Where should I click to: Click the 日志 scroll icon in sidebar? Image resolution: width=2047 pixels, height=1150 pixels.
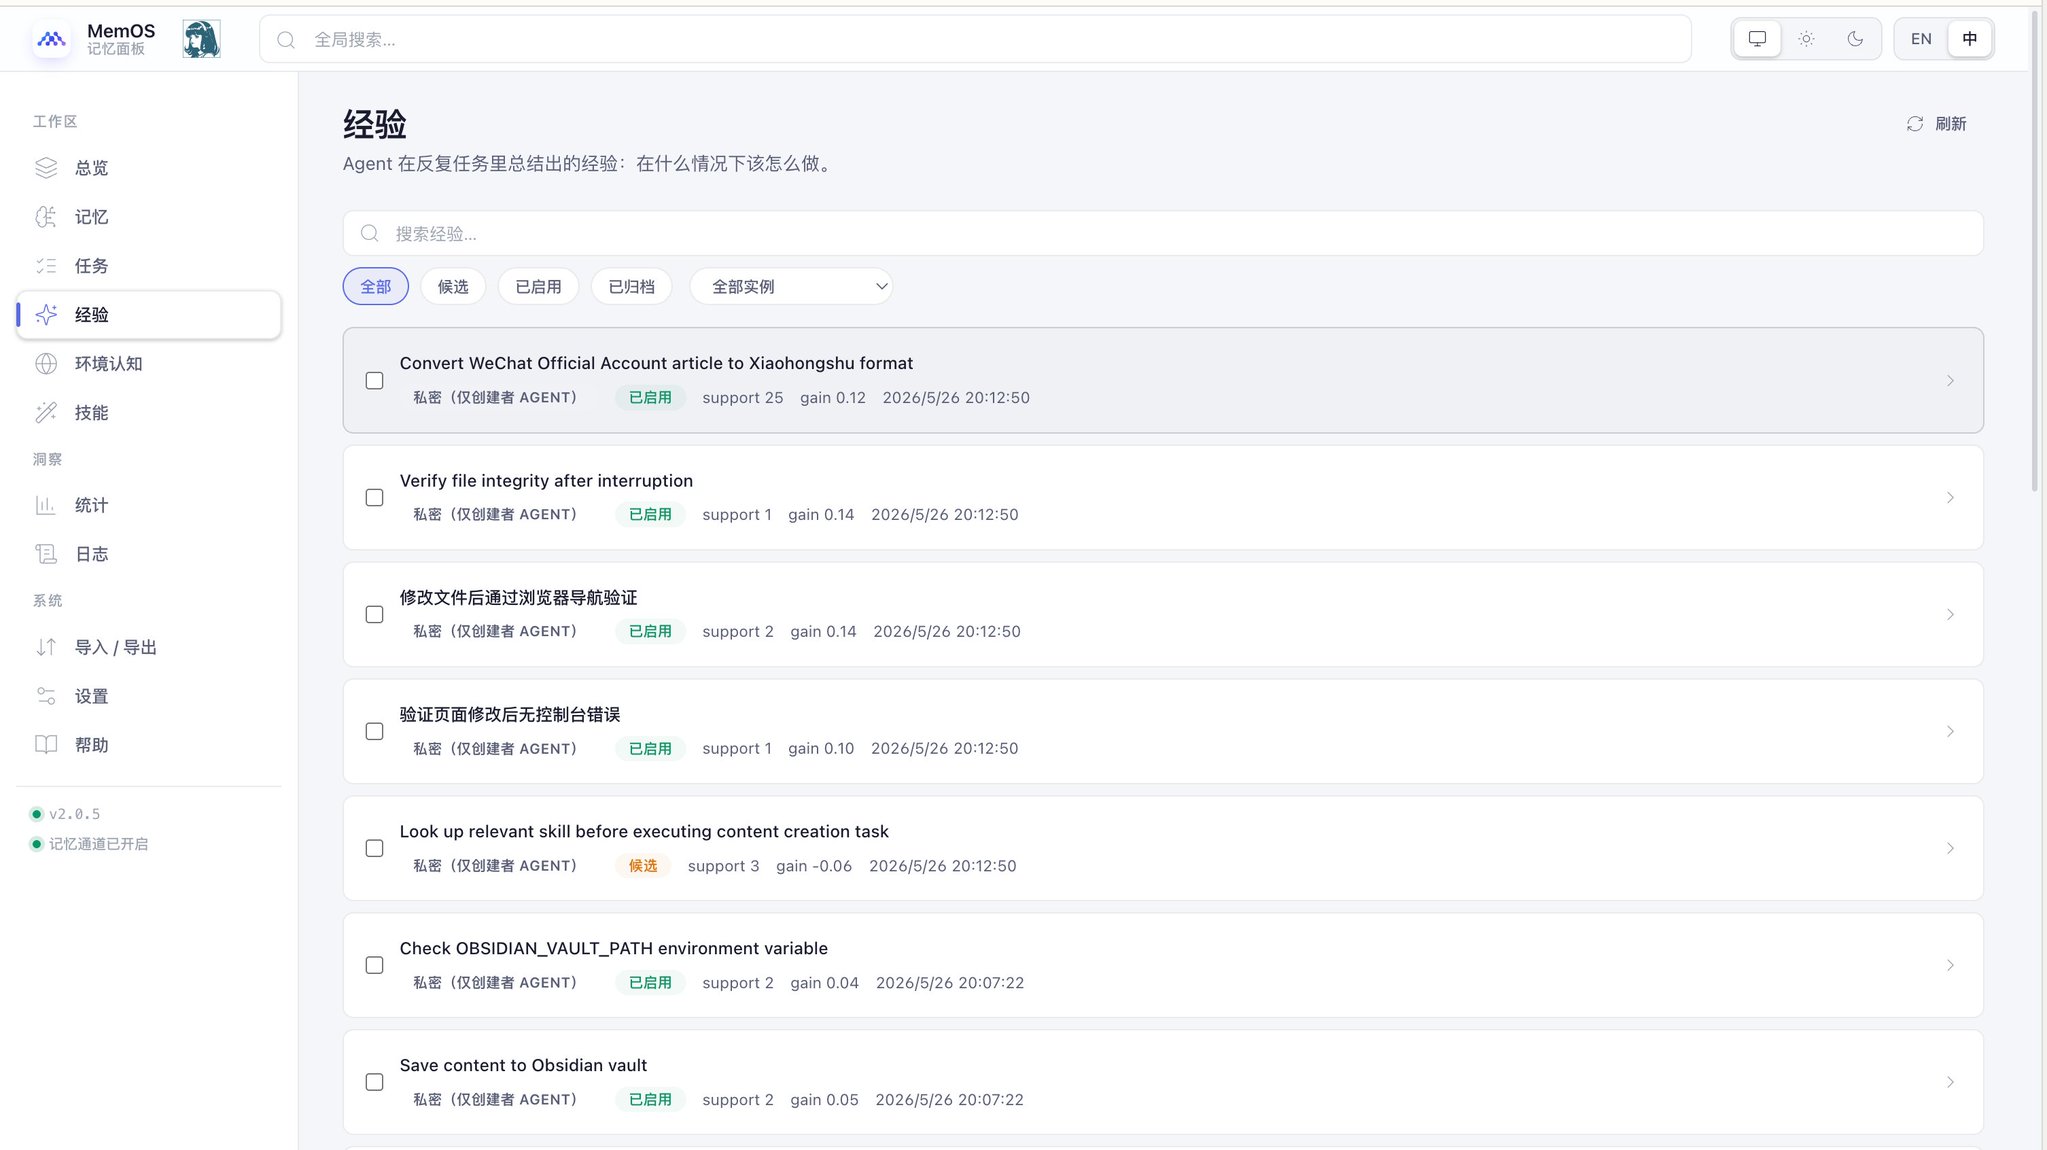(x=46, y=554)
